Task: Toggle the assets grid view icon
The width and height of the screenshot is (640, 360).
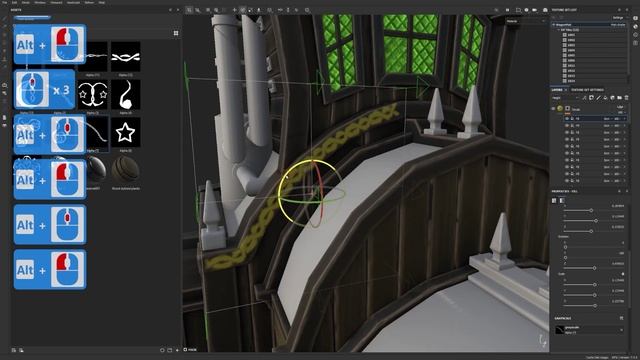Action: click(176, 33)
